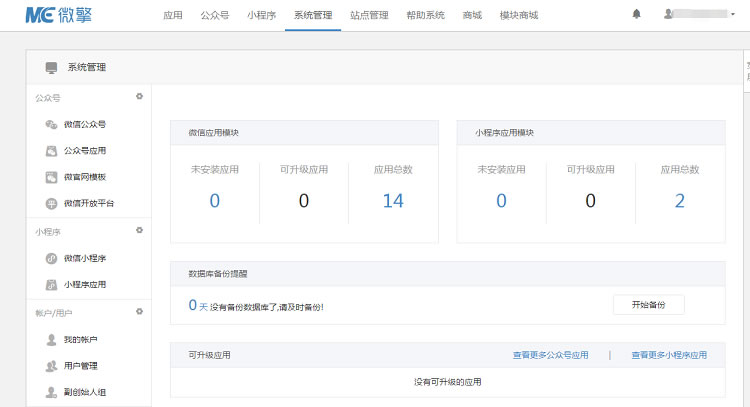Click the person icon beside 我的帐户
Image resolution: width=750 pixels, height=407 pixels.
tap(51, 340)
